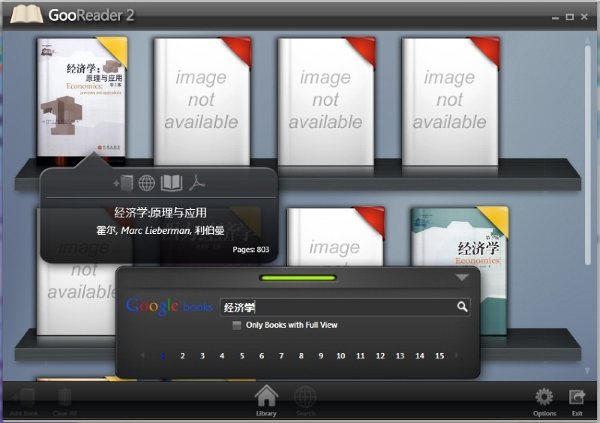Go to results page 12
This screenshot has width=600, height=423.
coord(380,356)
